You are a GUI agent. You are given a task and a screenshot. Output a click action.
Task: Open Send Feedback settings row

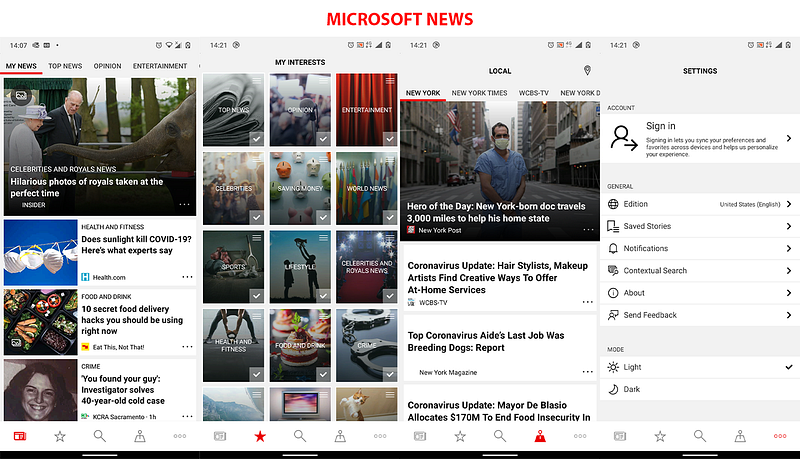pyautogui.click(x=700, y=315)
